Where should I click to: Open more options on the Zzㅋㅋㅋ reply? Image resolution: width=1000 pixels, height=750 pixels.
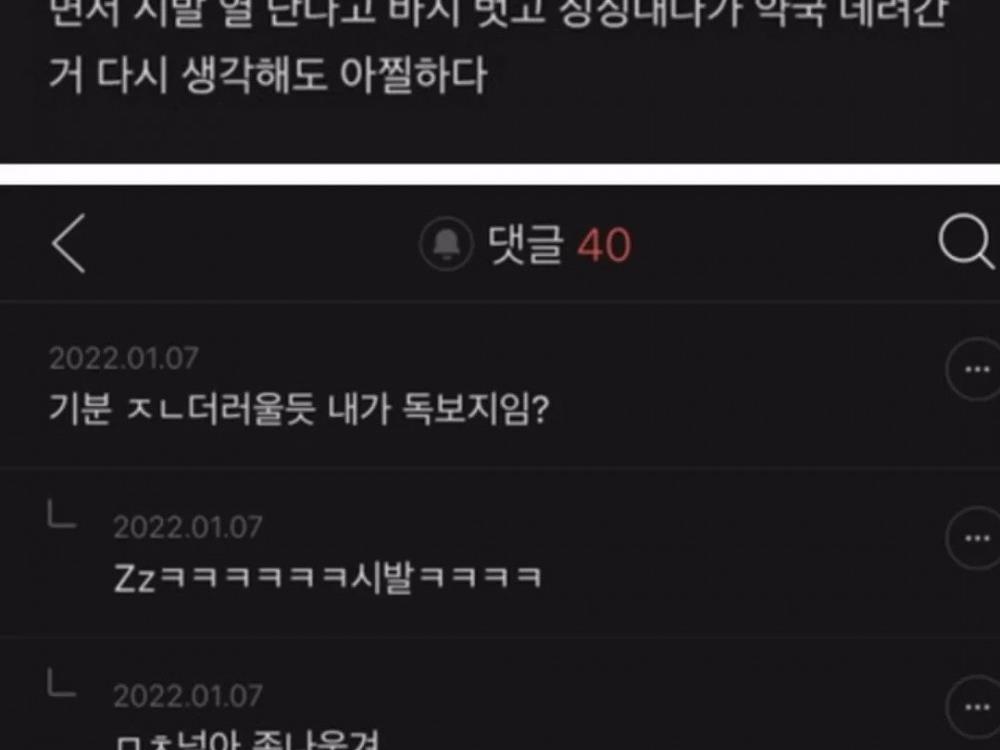[x=974, y=538]
